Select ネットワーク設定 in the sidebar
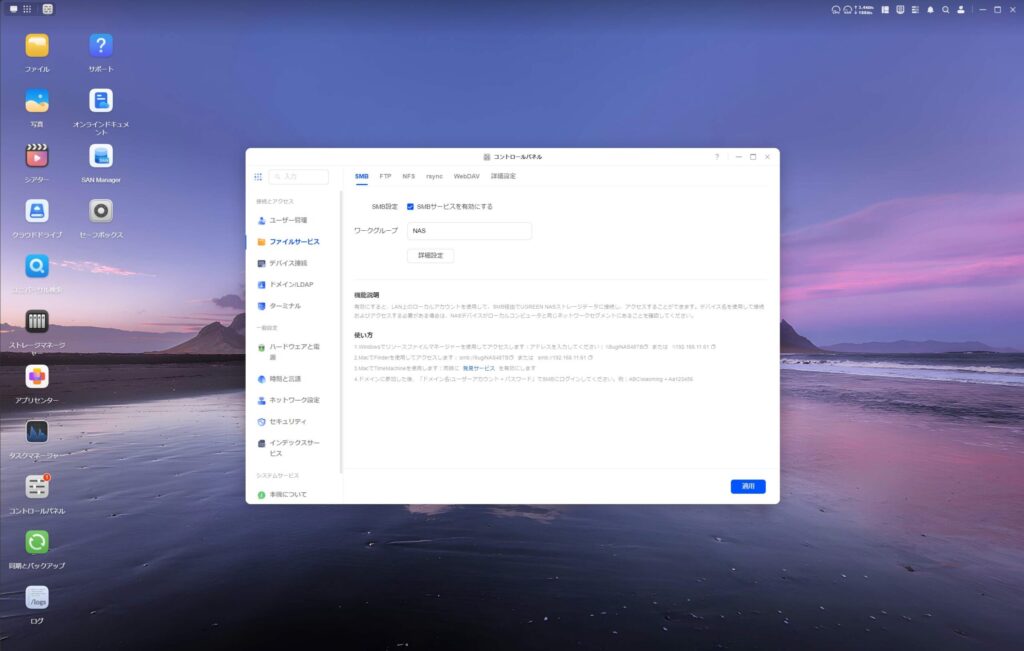The height and width of the screenshot is (651, 1024). pos(294,400)
